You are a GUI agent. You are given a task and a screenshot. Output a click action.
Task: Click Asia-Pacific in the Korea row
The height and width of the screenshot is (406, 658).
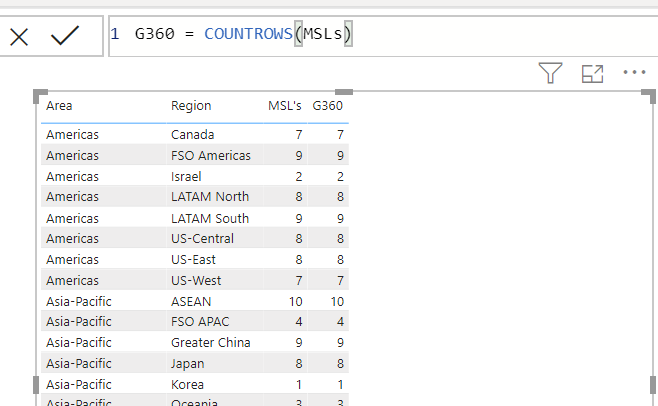[x=78, y=385]
